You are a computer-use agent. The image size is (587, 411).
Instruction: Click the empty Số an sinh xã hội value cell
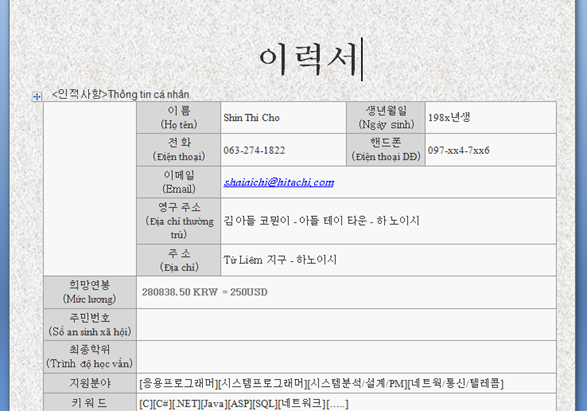[346, 325]
